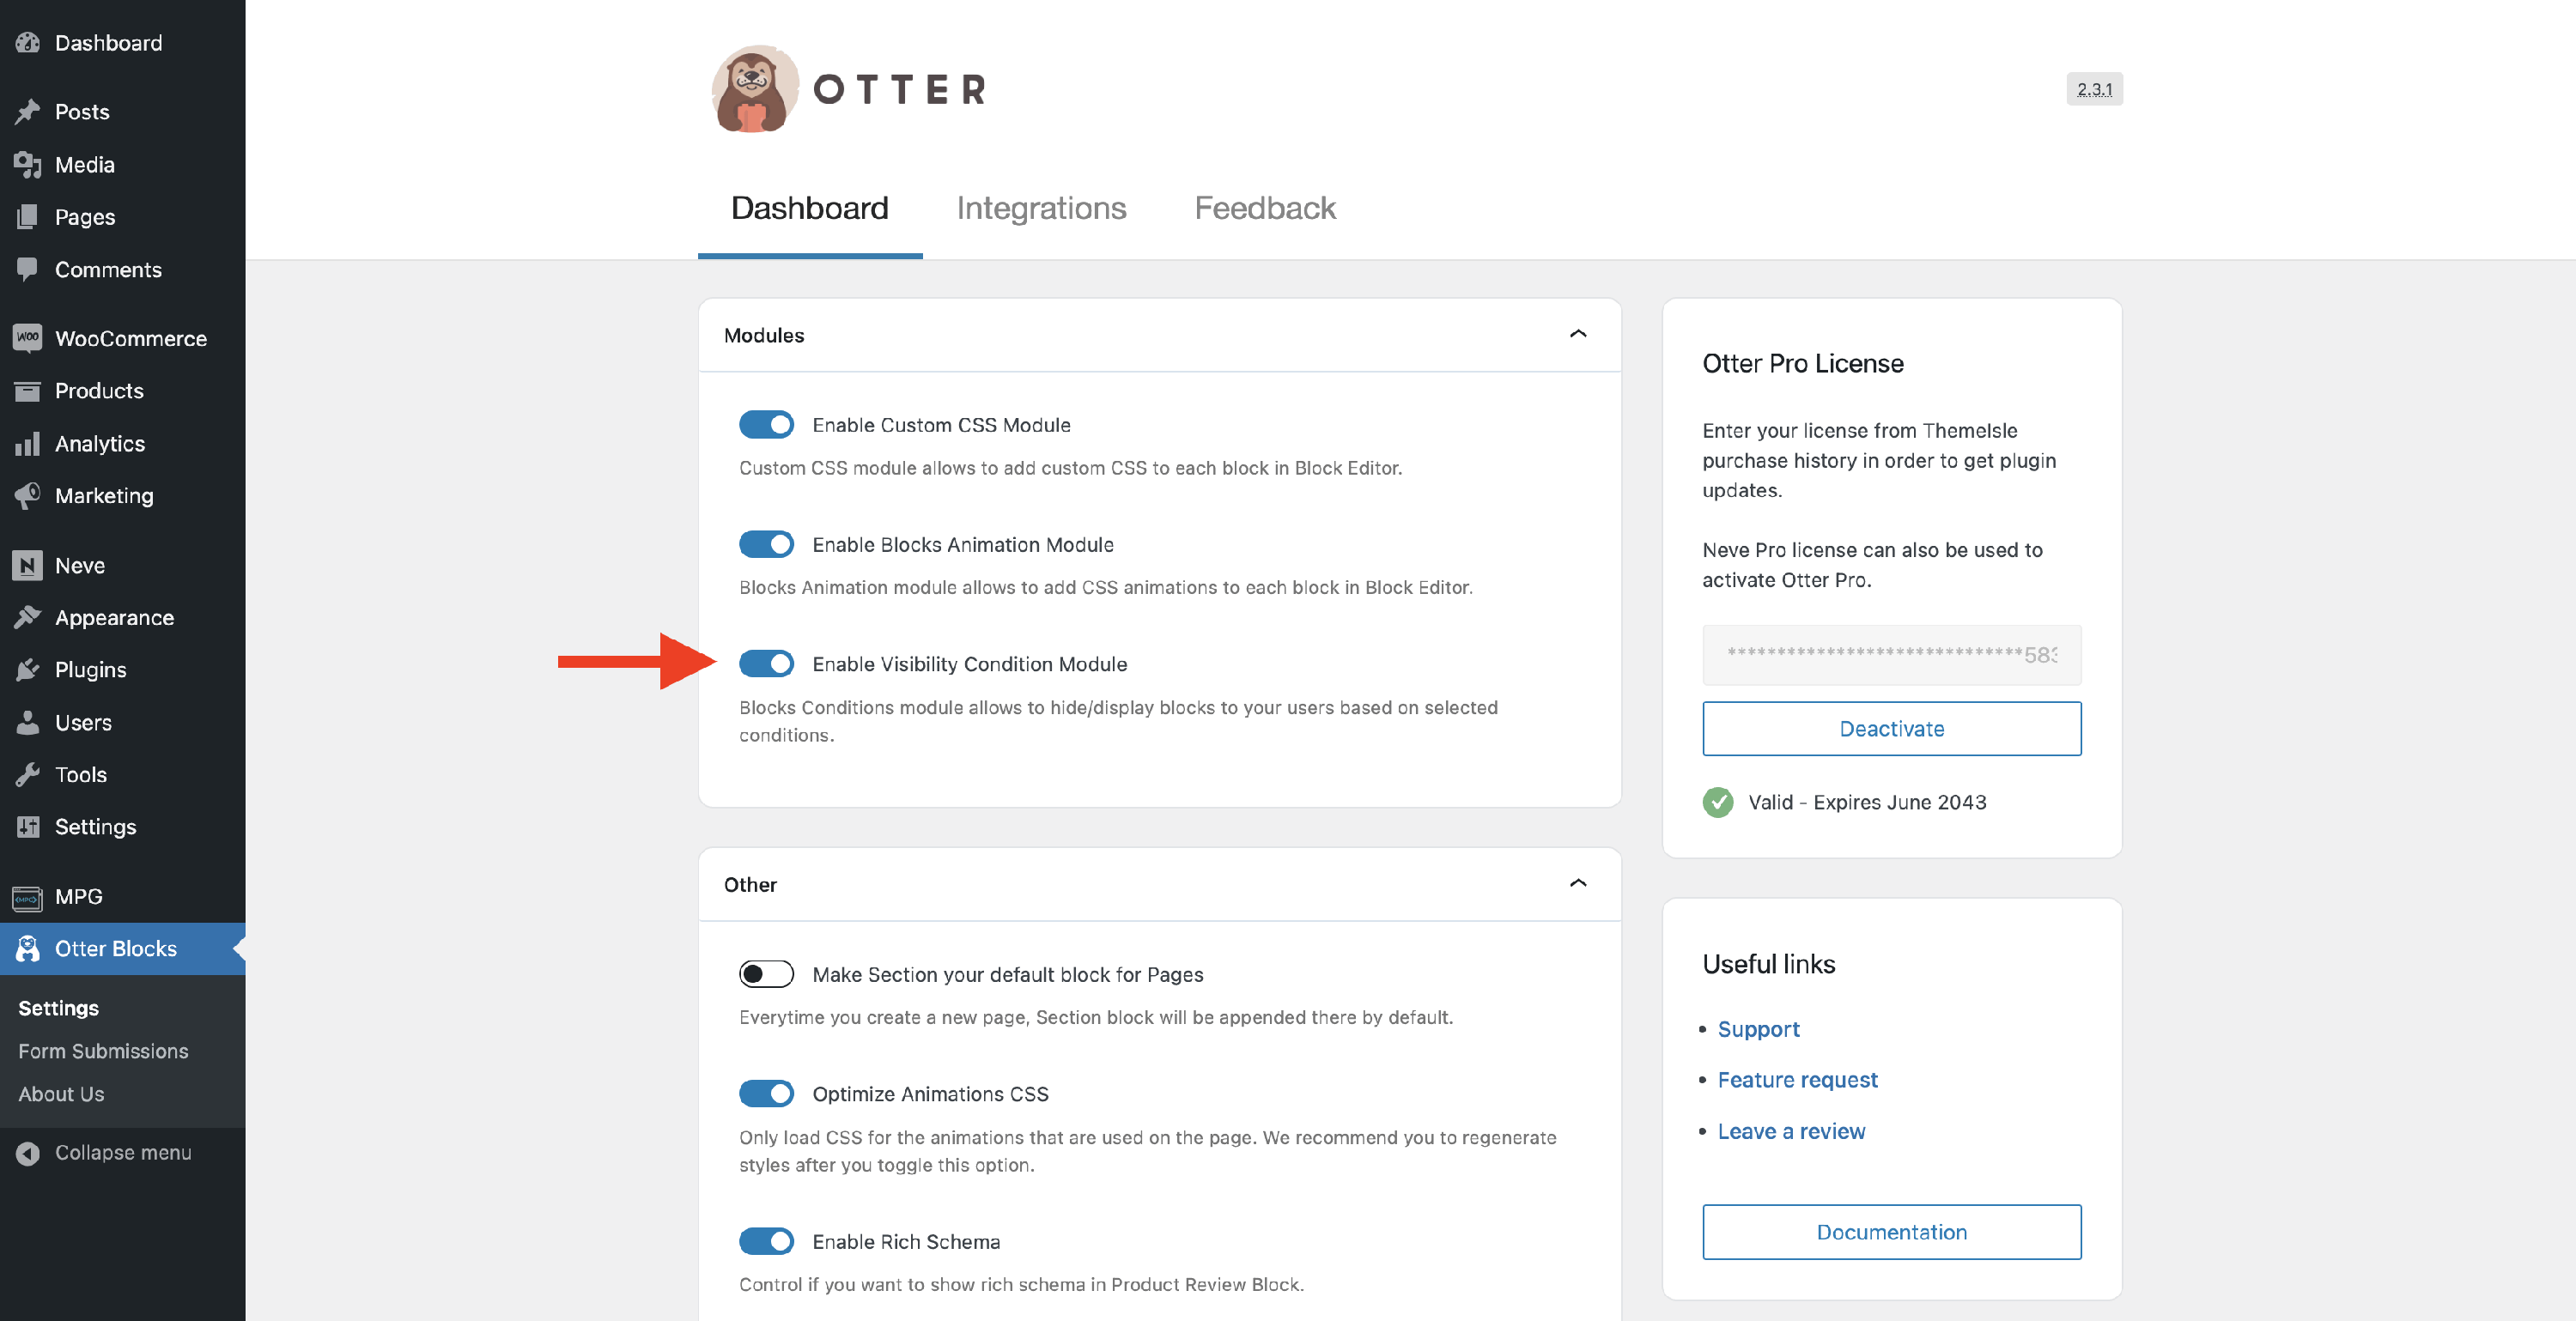Turn off Visibility Condition Module toggle
This screenshot has height=1321, width=2576.
point(766,664)
